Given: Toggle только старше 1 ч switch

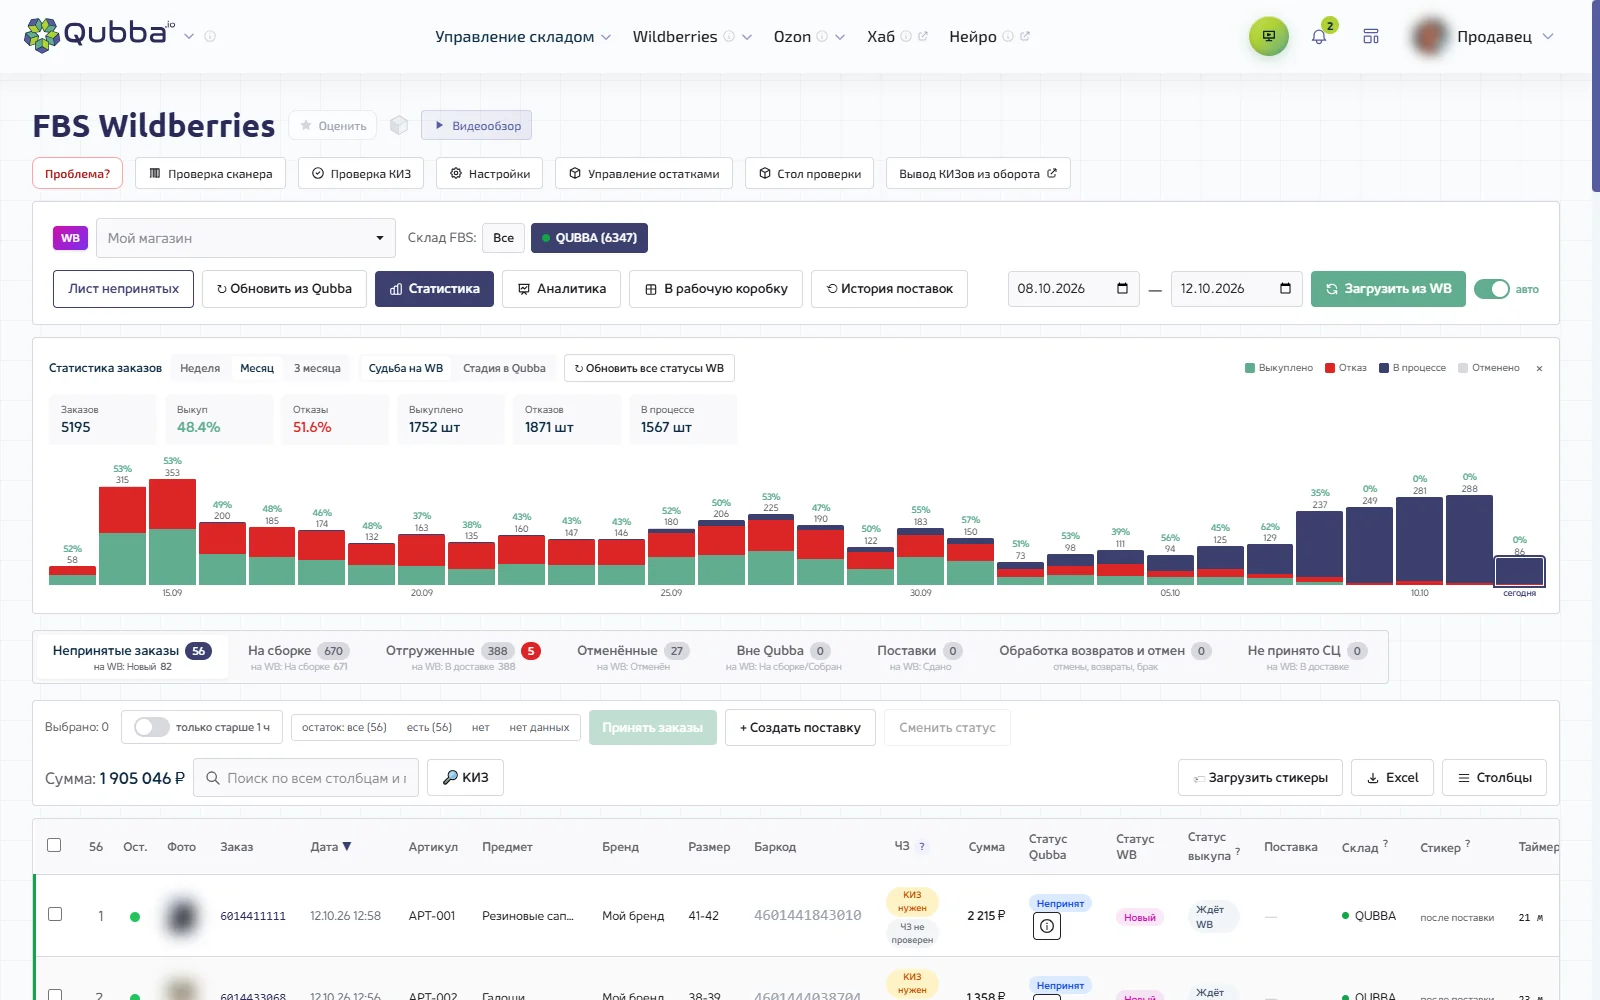Looking at the screenshot, I should tap(152, 727).
